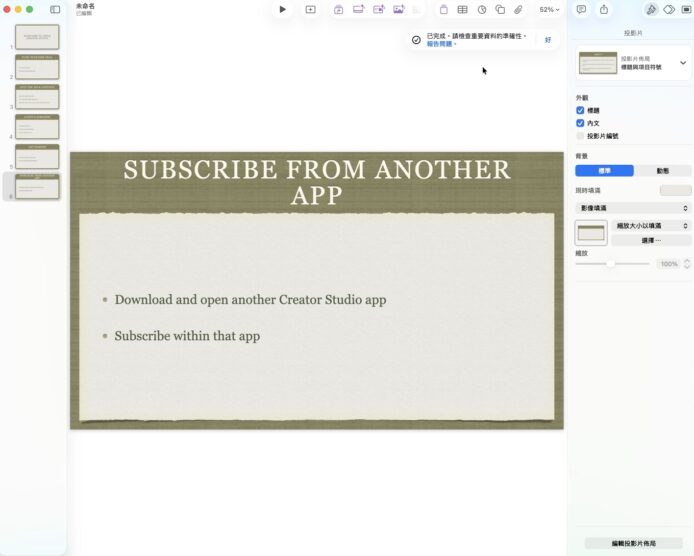Image resolution: width=694 pixels, height=556 pixels.
Task: Open the Animate diamond inspector
Action: point(669,9)
